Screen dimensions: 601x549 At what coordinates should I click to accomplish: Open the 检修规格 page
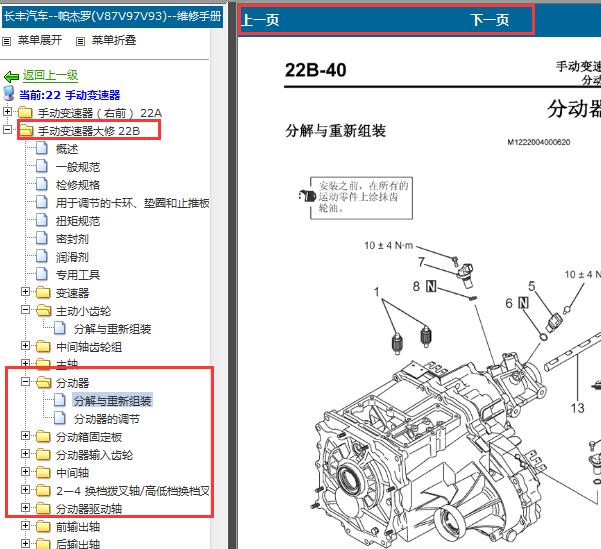(x=78, y=185)
